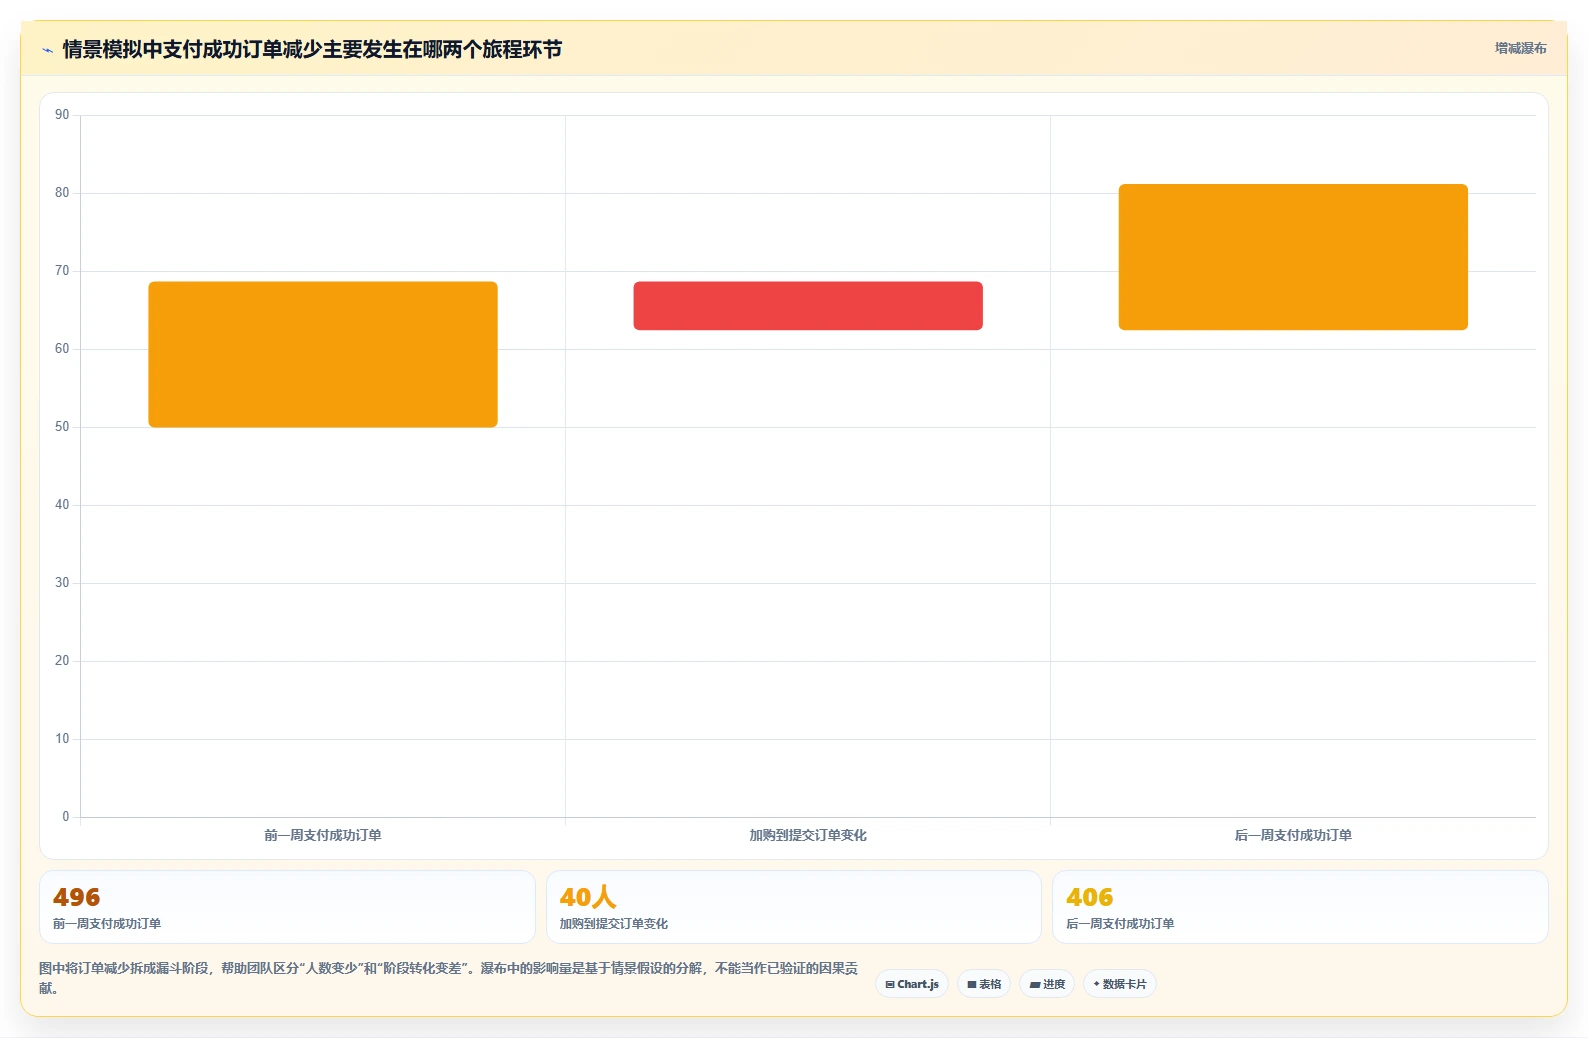Click x-axis label 加购到提交订单变化
Image resolution: width=1588 pixels, height=1038 pixels.
pyautogui.click(x=808, y=835)
